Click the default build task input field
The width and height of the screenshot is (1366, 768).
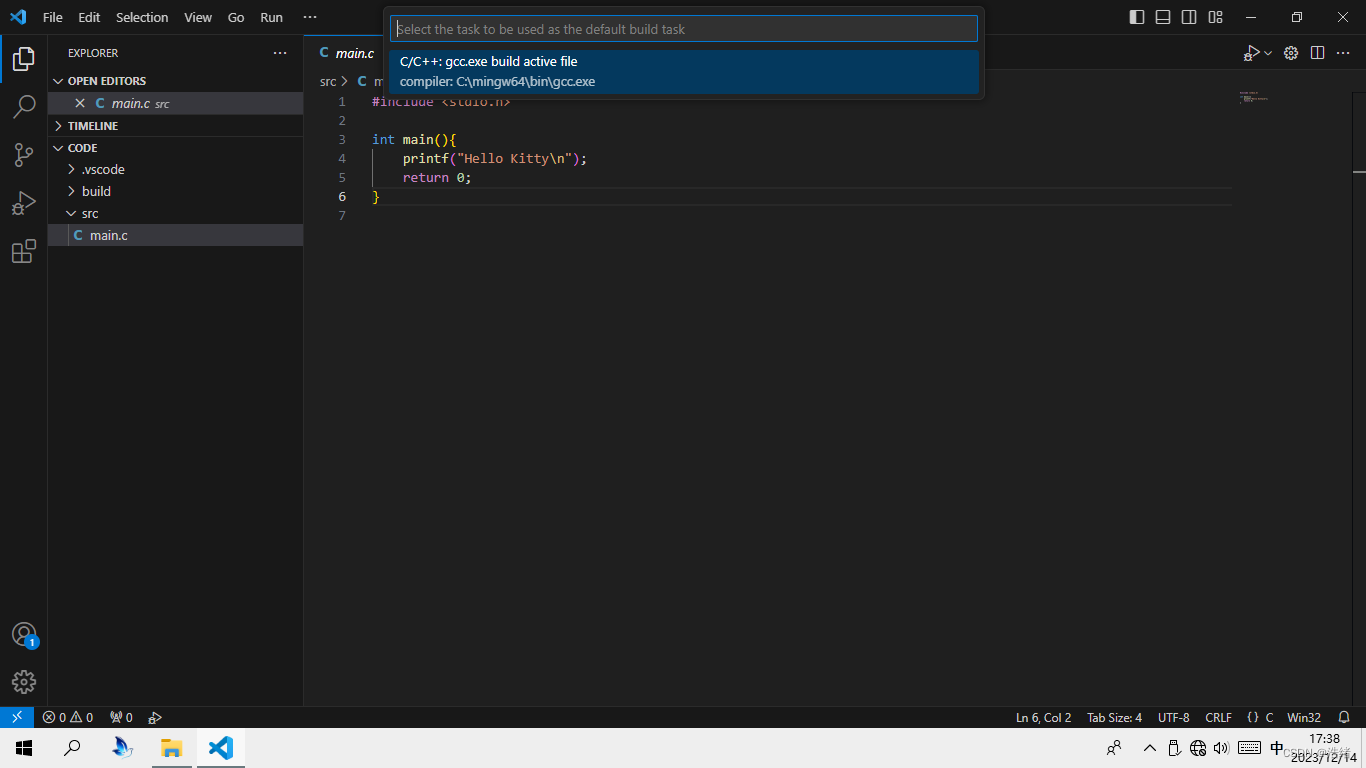point(684,29)
